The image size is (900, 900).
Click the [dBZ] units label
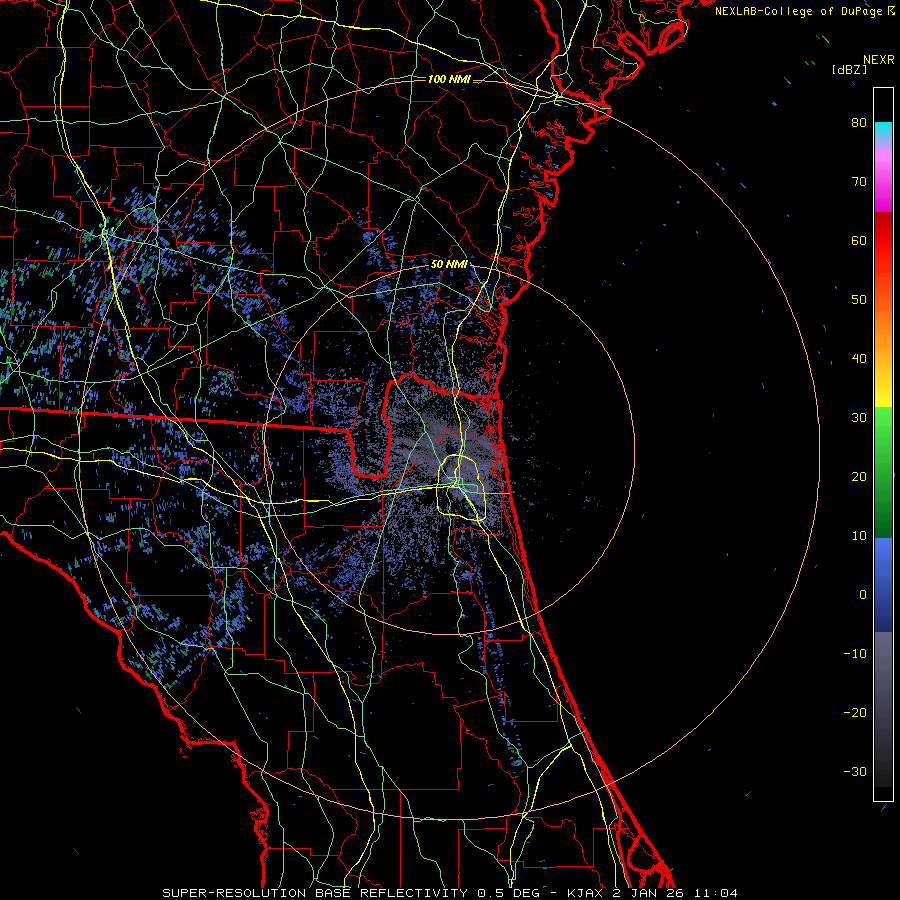(849, 70)
